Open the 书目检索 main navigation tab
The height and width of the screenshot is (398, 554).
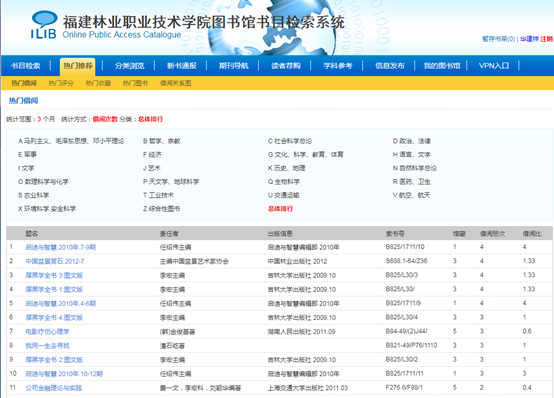[x=25, y=66]
